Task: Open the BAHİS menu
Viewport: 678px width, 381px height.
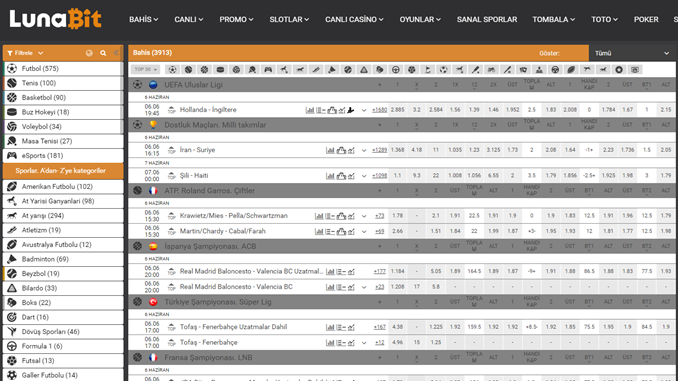Action: pos(144,19)
